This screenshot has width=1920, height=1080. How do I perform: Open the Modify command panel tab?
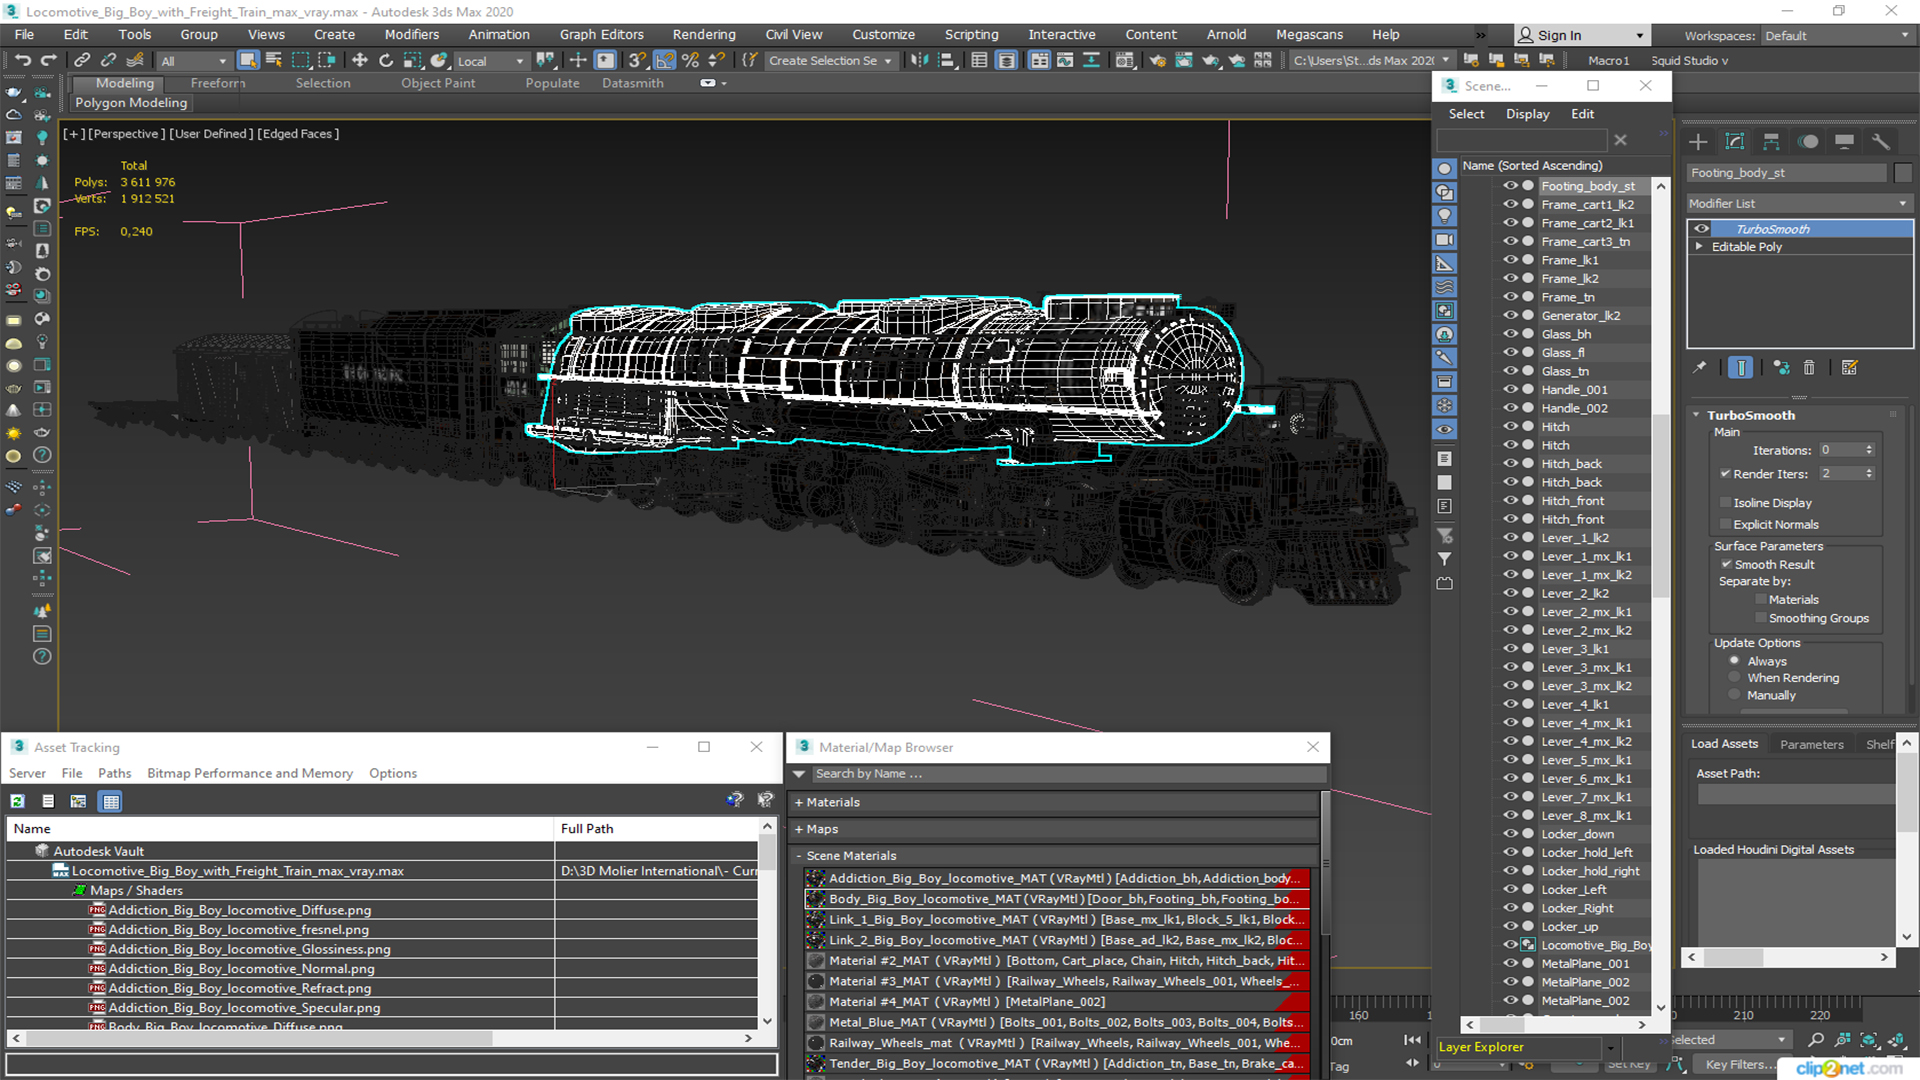1735,141
